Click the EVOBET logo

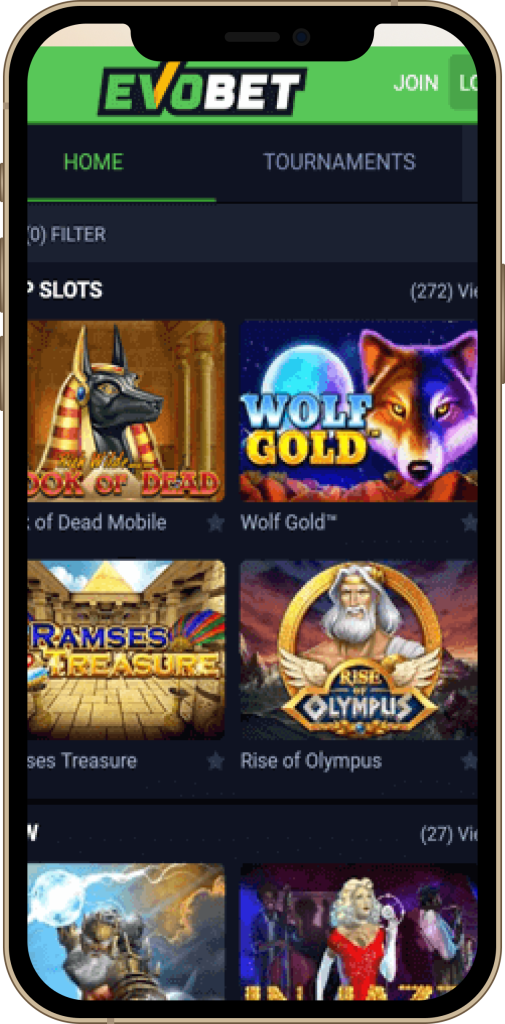[x=202, y=91]
